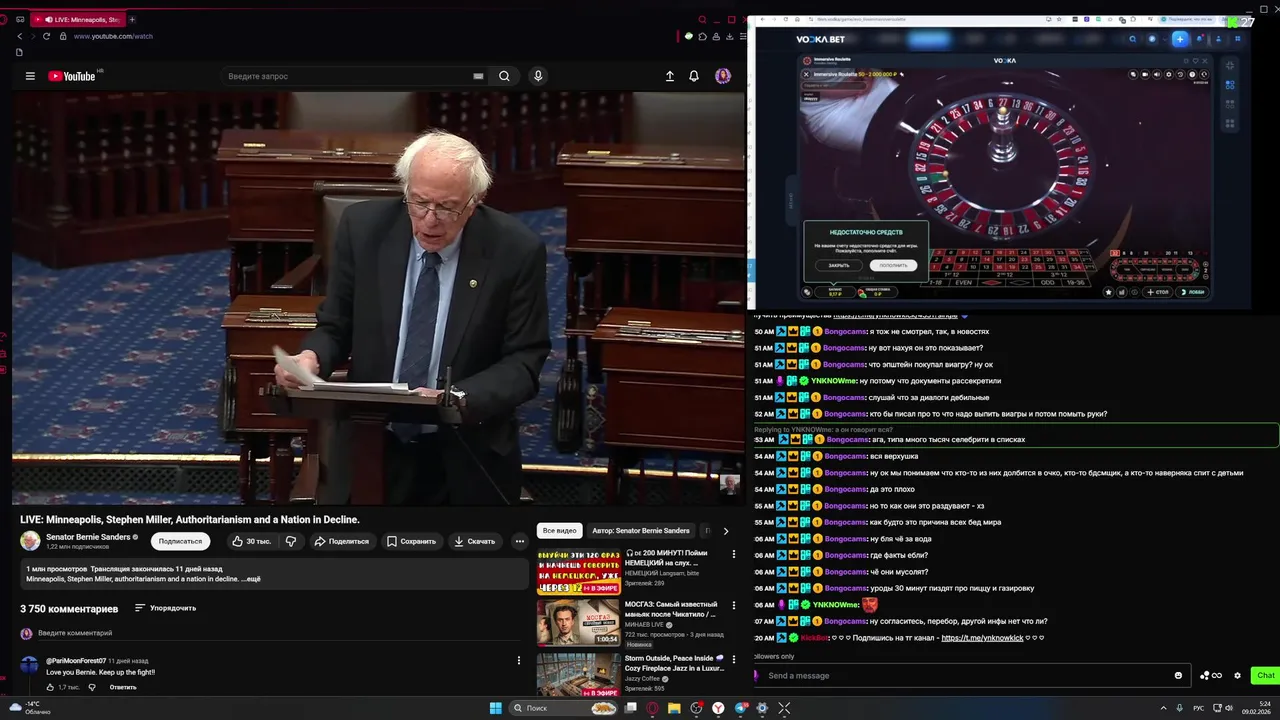Click the Vodka Bet search icon
The height and width of the screenshot is (720, 1280).
1132,39
